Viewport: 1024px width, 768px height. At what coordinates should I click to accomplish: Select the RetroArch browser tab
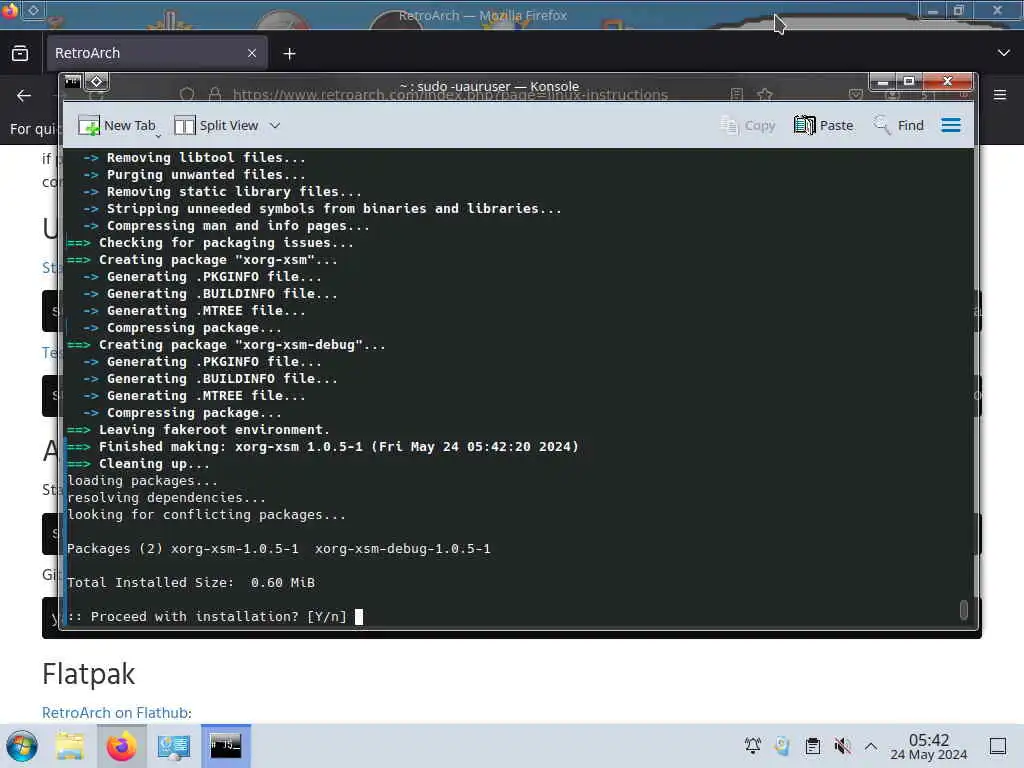pyautogui.click(x=156, y=53)
